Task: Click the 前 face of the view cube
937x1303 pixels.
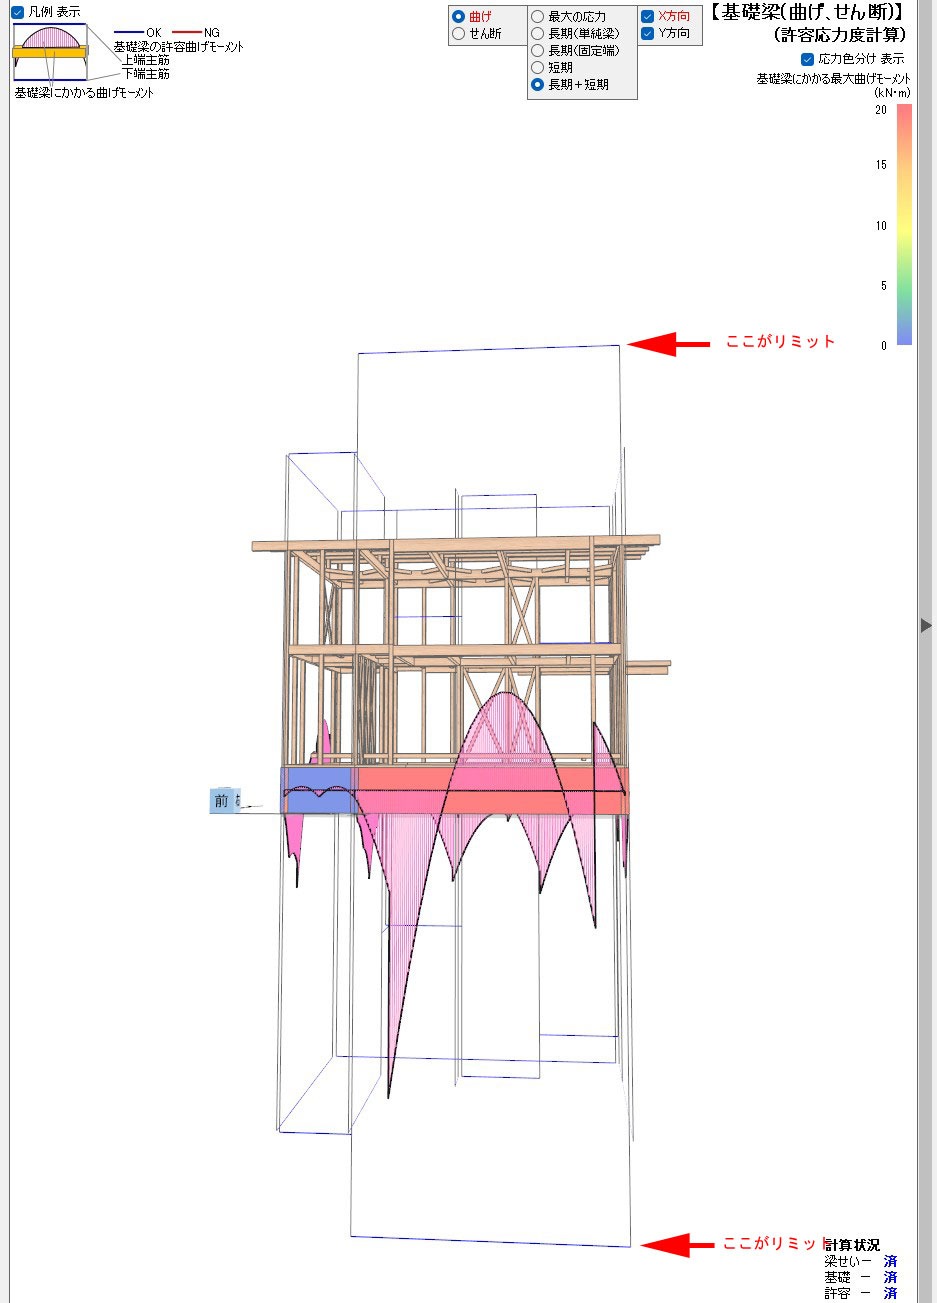Action: click(221, 801)
